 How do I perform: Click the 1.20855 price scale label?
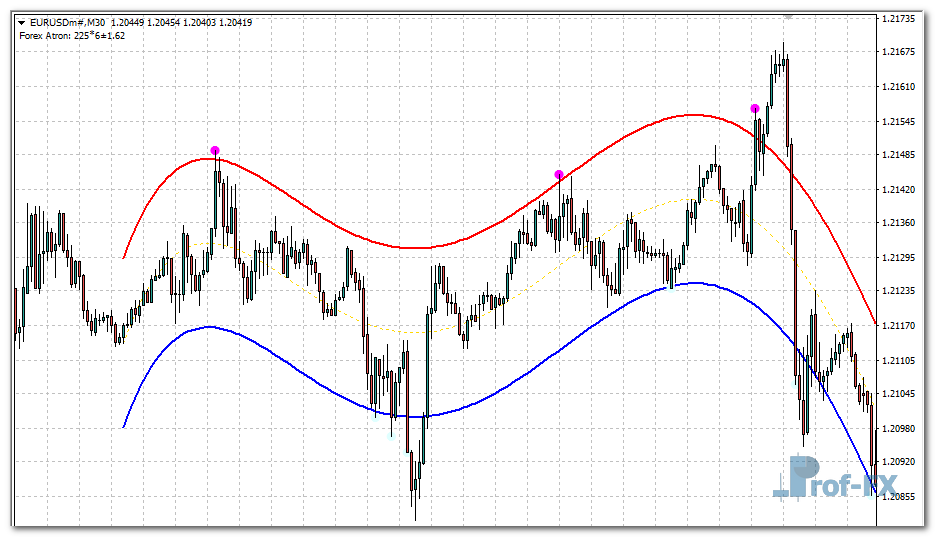901,496
